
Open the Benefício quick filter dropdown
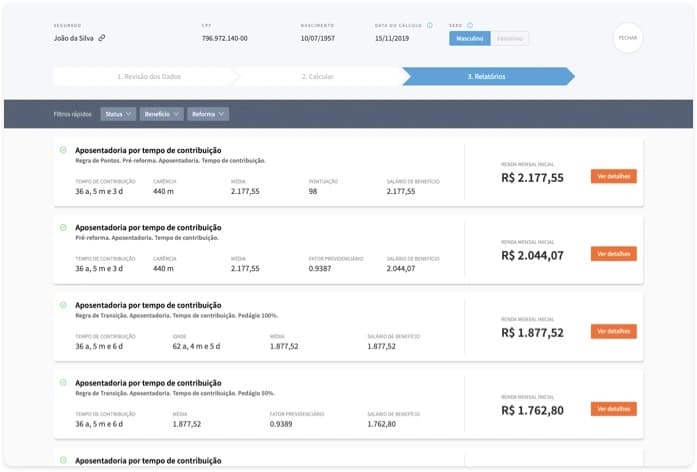(x=161, y=114)
